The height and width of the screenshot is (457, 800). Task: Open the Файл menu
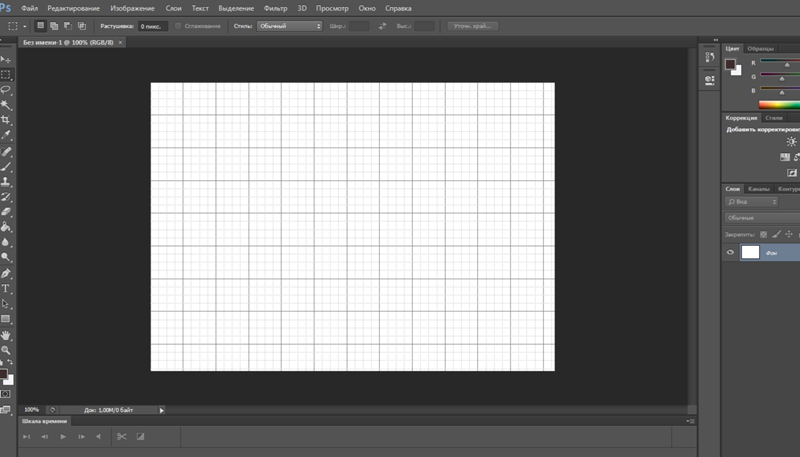click(x=30, y=8)
